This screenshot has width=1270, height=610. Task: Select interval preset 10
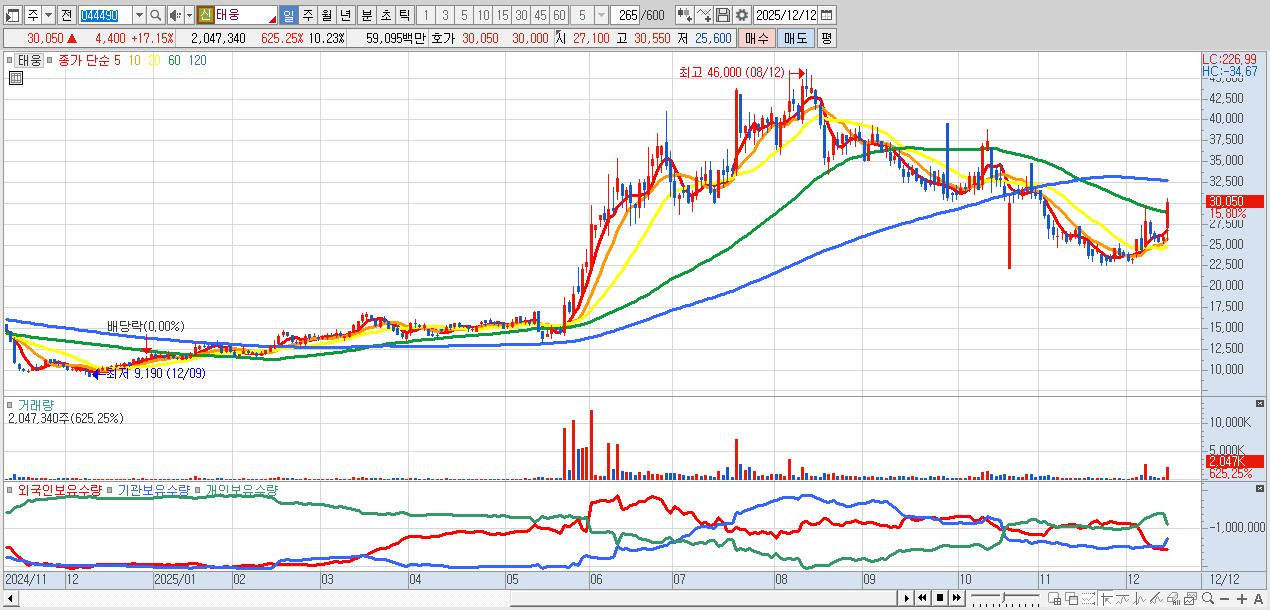[483, 15]
